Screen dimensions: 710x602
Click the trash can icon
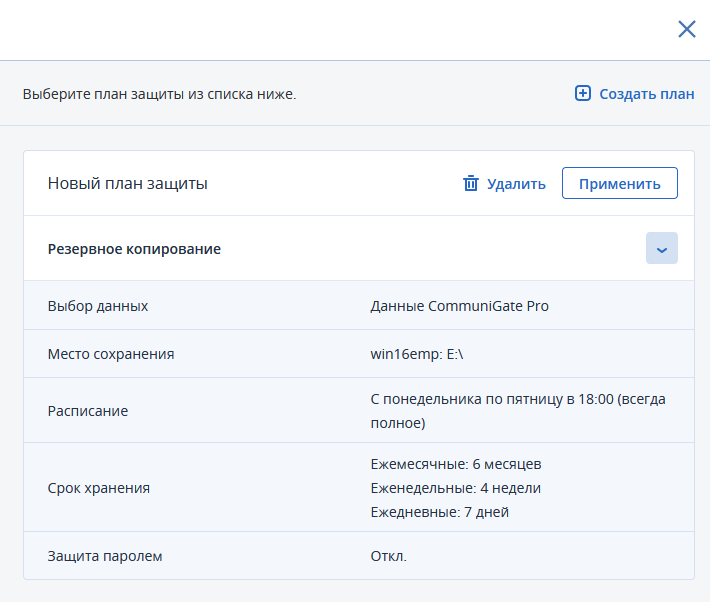click(471, 183)
